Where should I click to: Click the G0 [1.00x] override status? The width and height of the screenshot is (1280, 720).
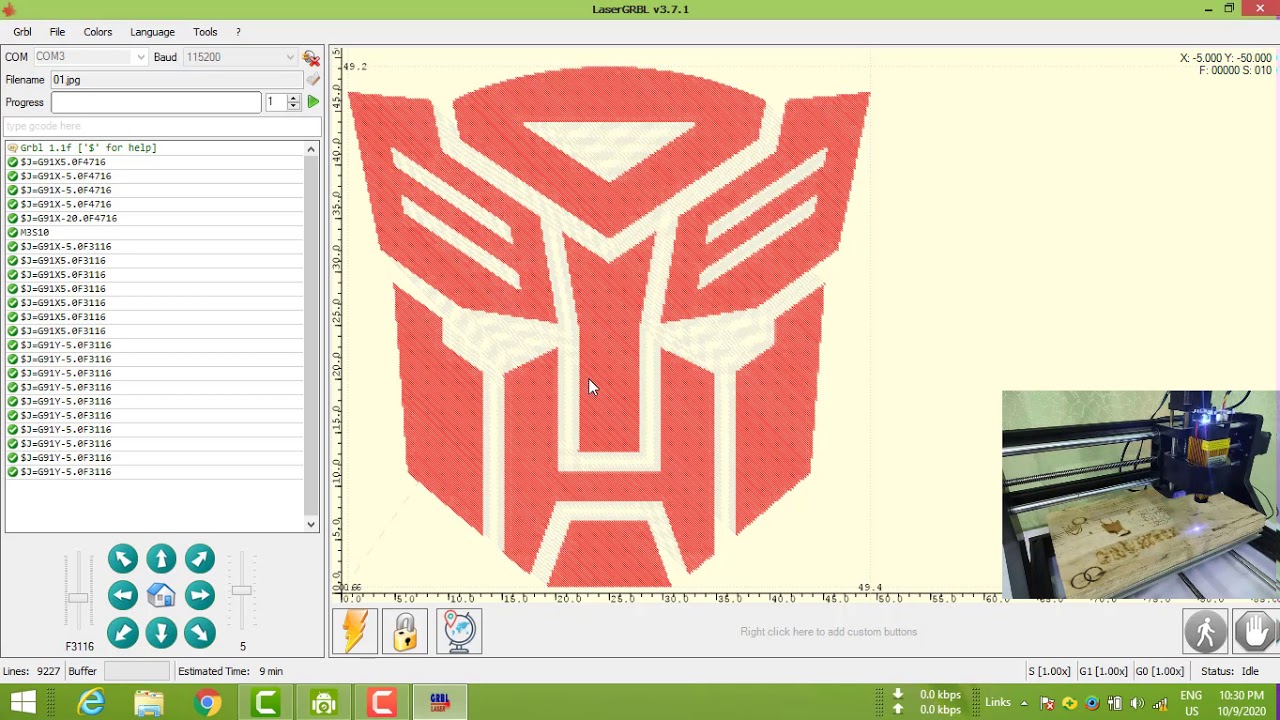pos(1159,671)
